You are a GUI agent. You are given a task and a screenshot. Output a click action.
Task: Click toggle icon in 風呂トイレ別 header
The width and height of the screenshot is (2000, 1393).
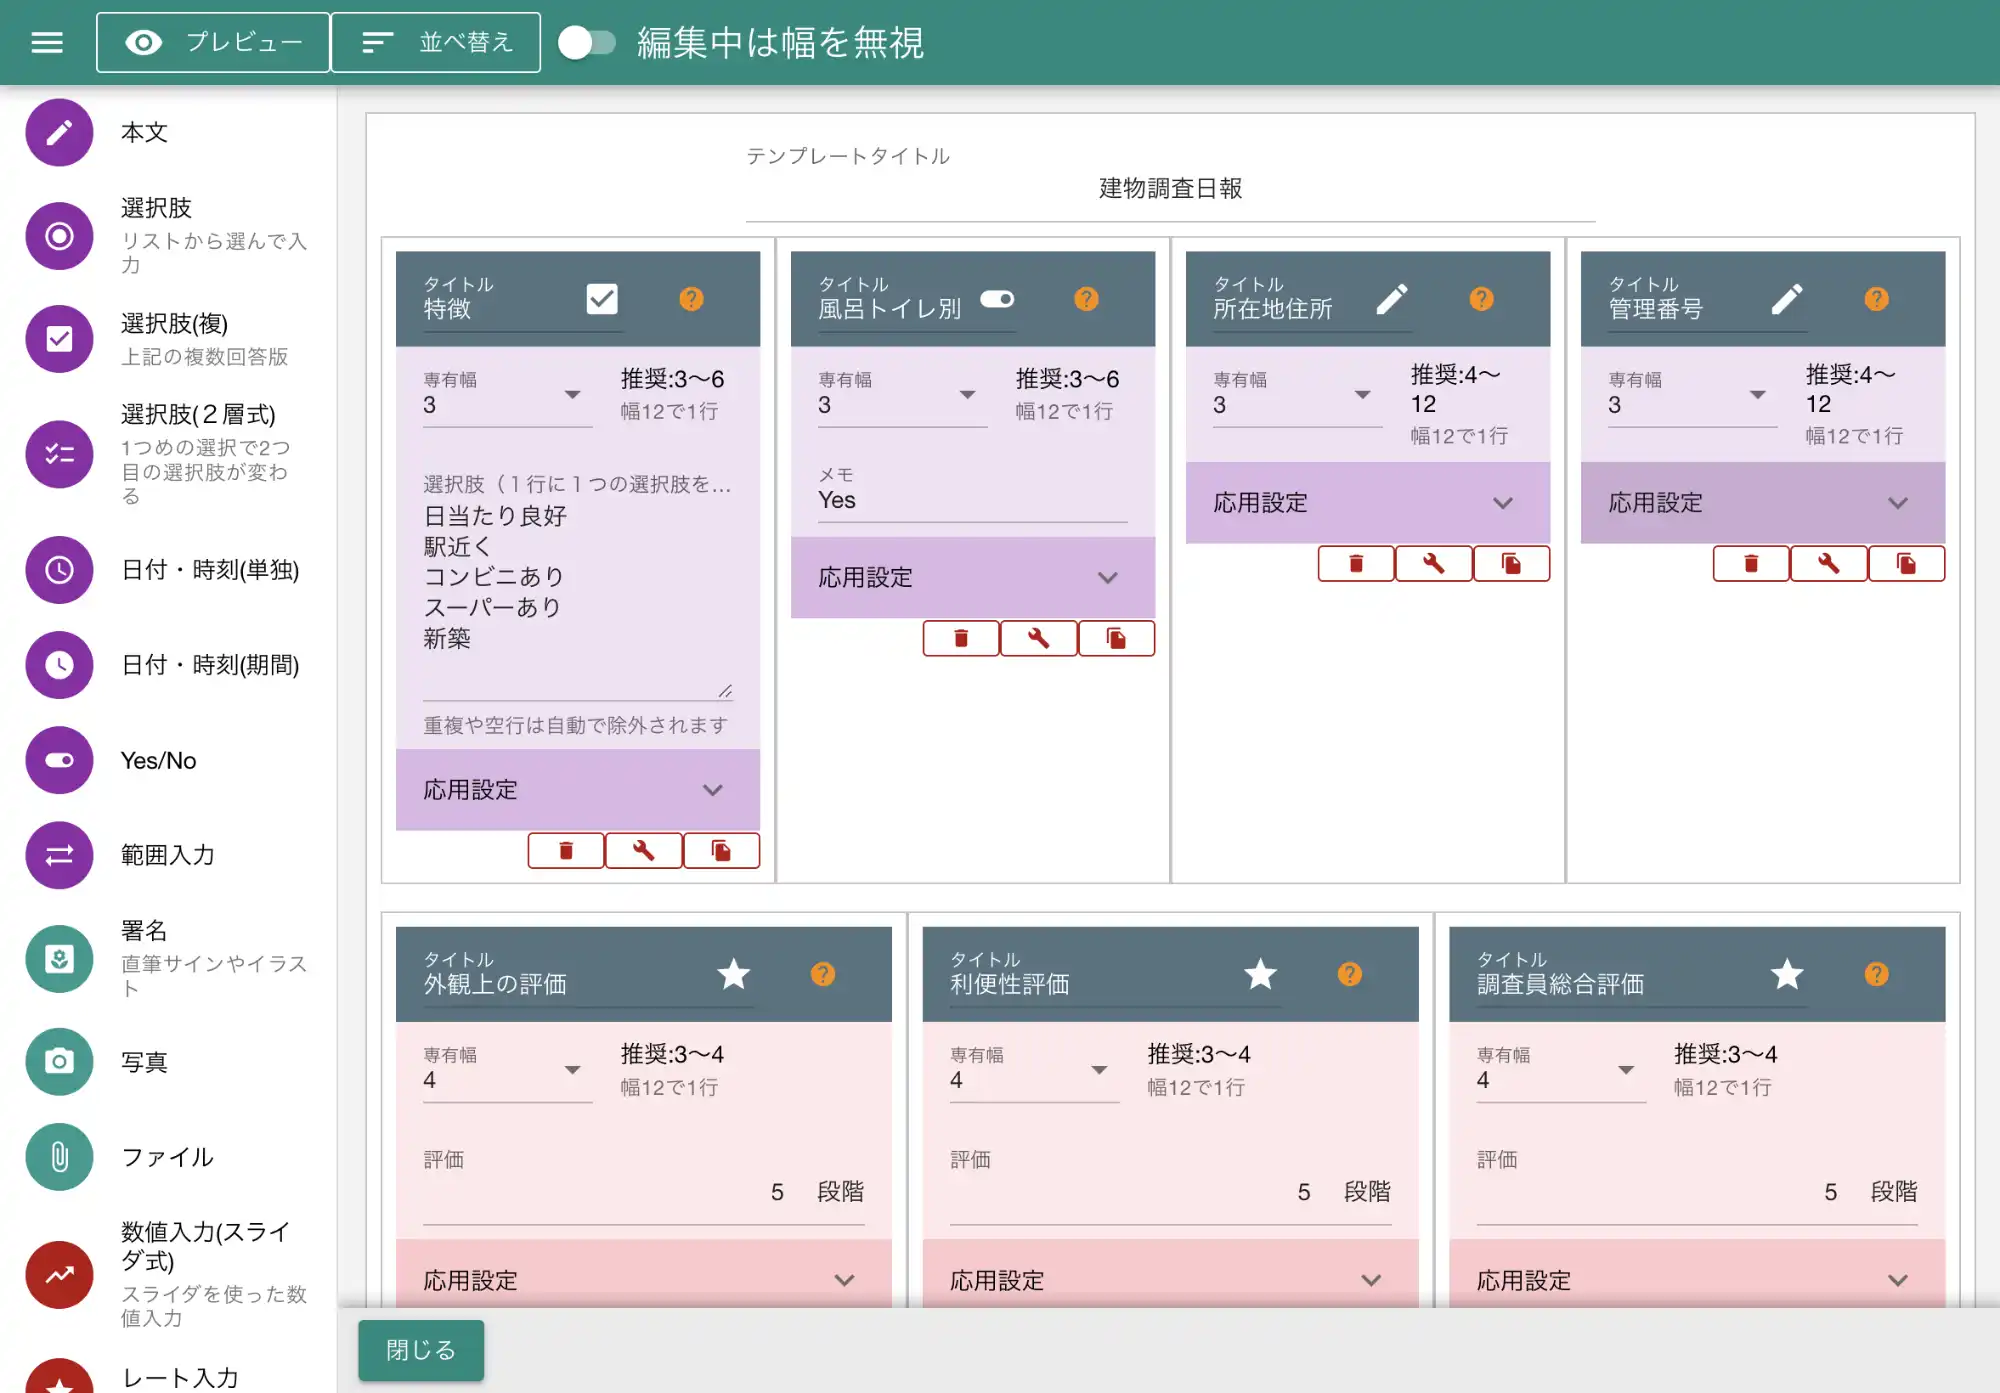tap(997, 299)
